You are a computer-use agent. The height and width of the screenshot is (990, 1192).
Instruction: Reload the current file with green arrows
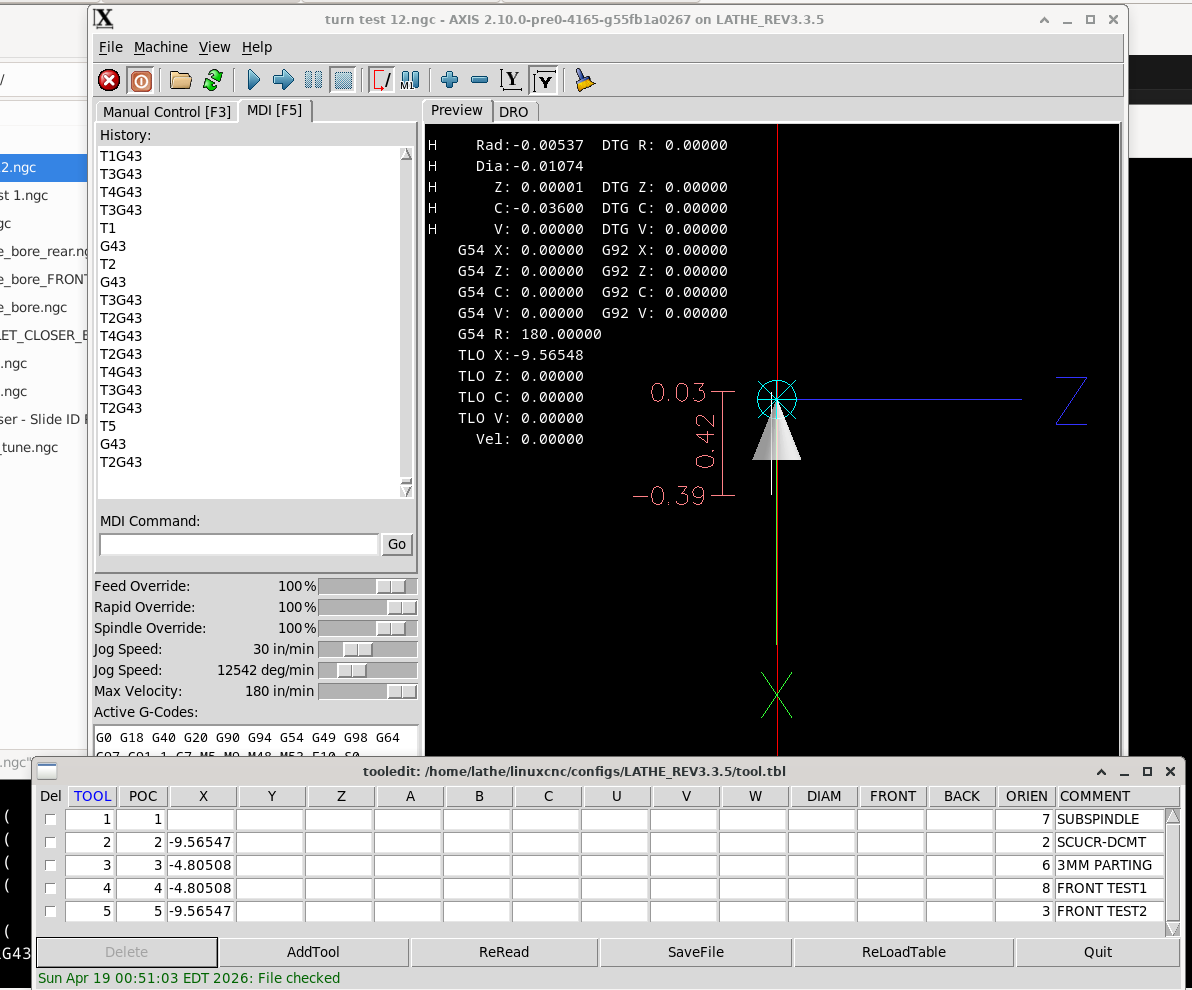tap(213, 80)
